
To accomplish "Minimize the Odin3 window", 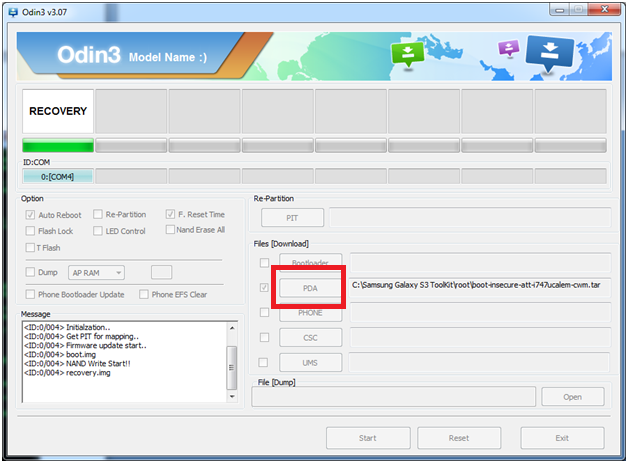I will [560, 10].
